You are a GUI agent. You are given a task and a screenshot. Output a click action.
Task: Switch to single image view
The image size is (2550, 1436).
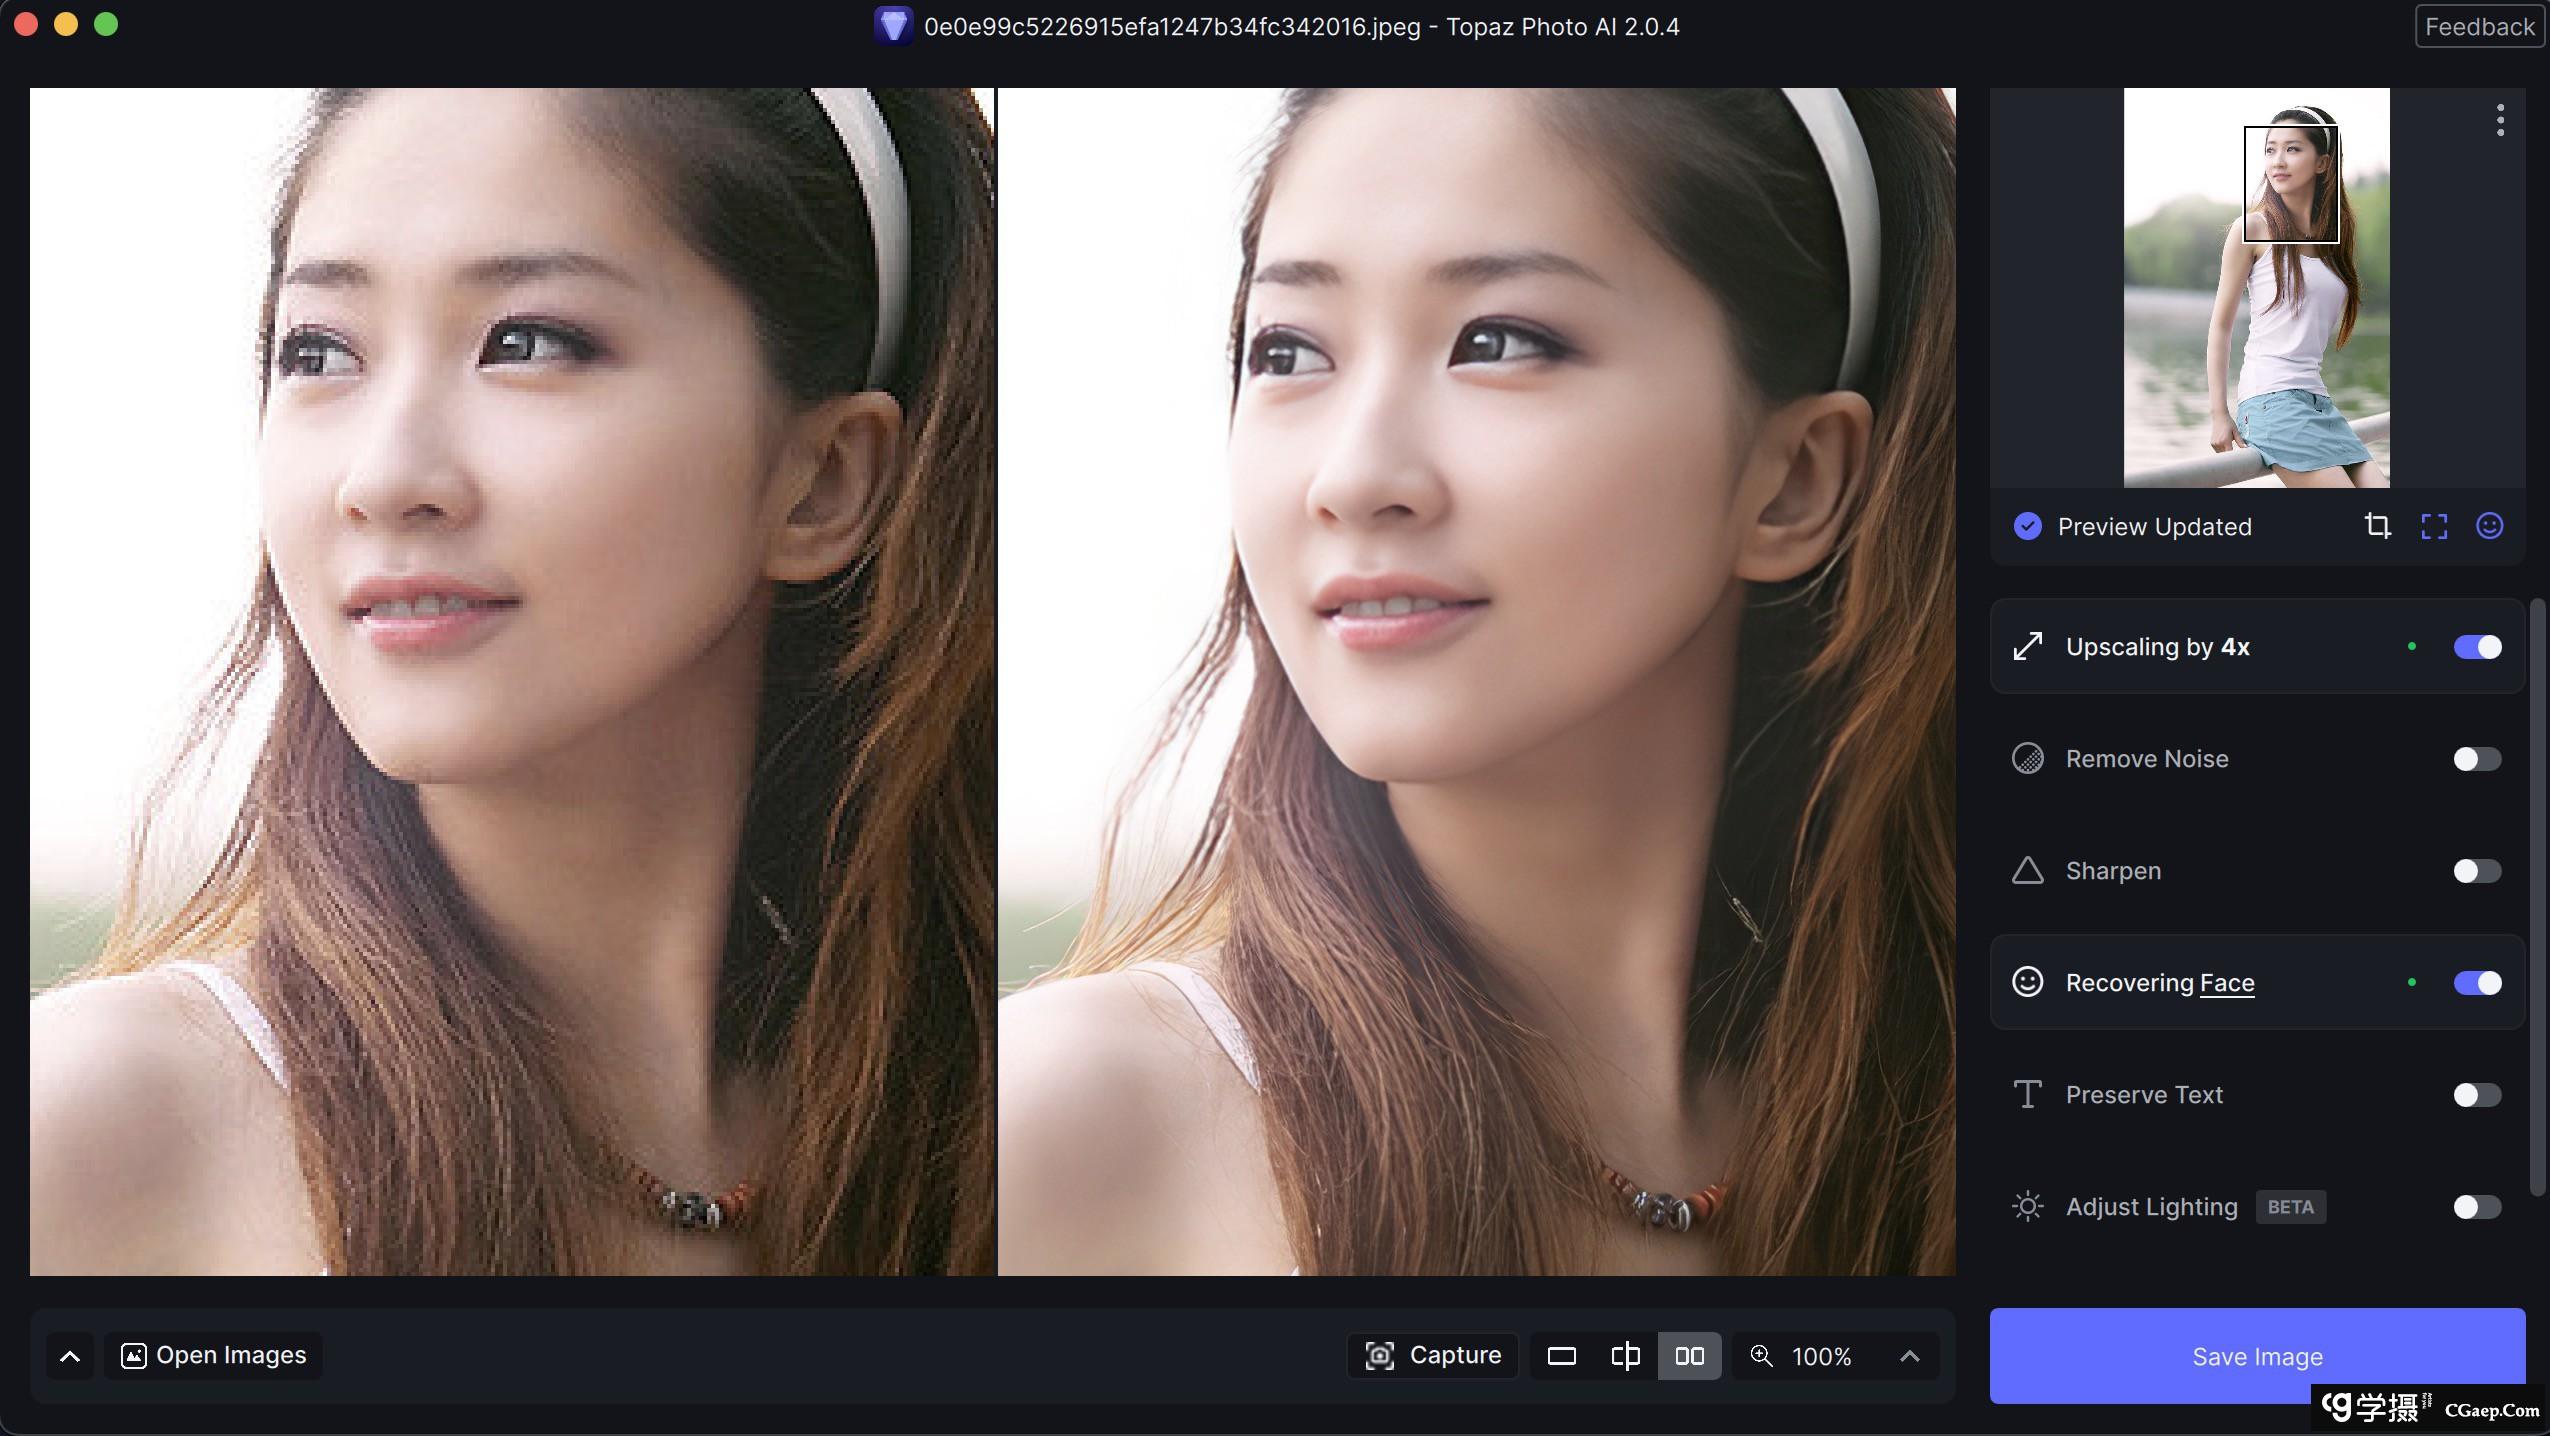pos(1561,1356)
